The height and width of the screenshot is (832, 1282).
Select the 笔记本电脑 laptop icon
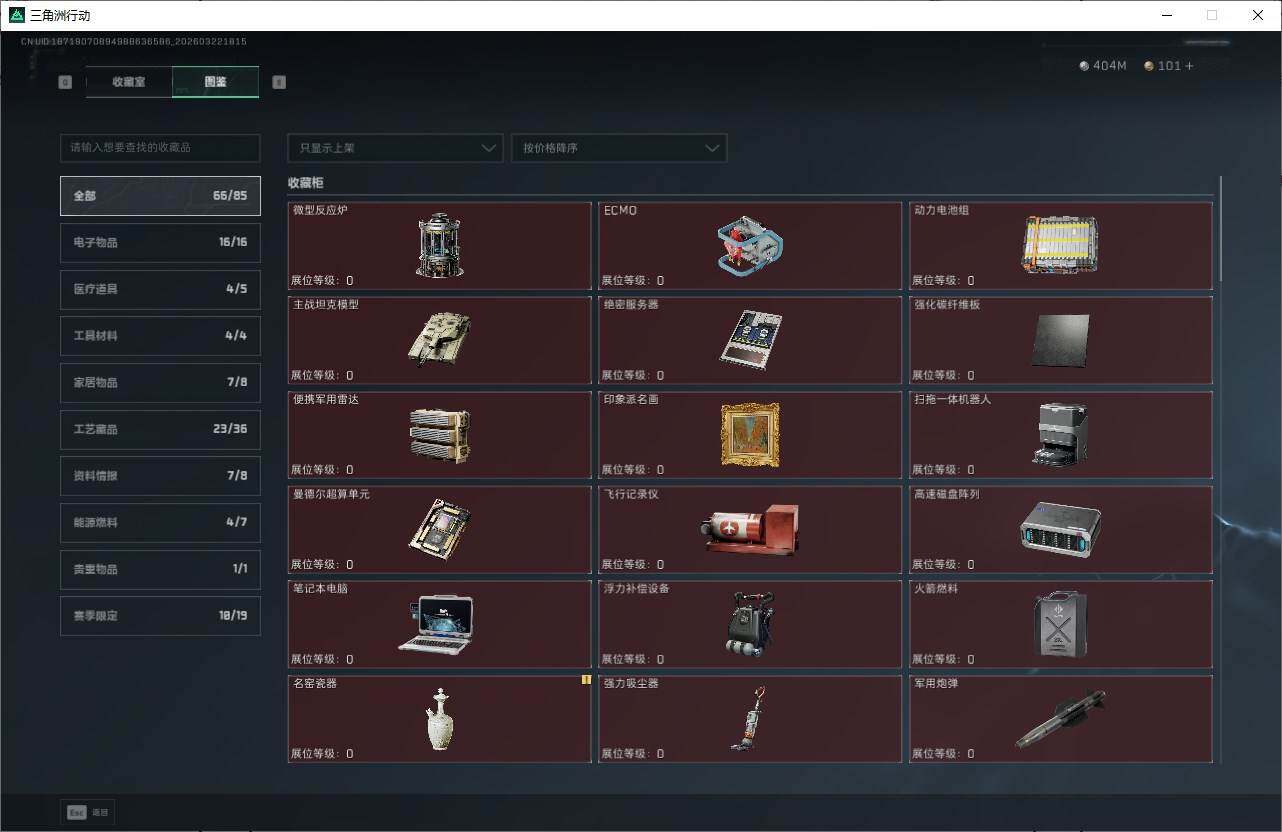(x=436, y=624)
